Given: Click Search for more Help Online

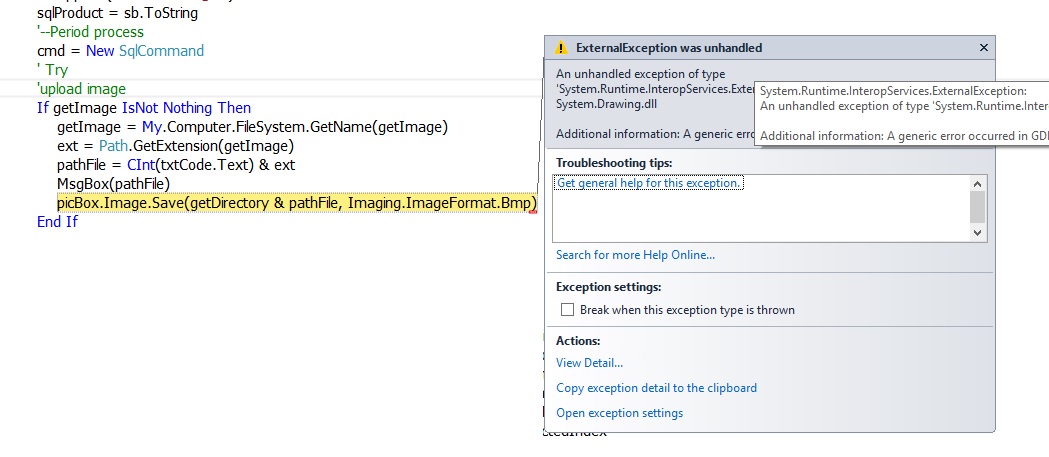Looking at the screenshot, I should 635,255.
